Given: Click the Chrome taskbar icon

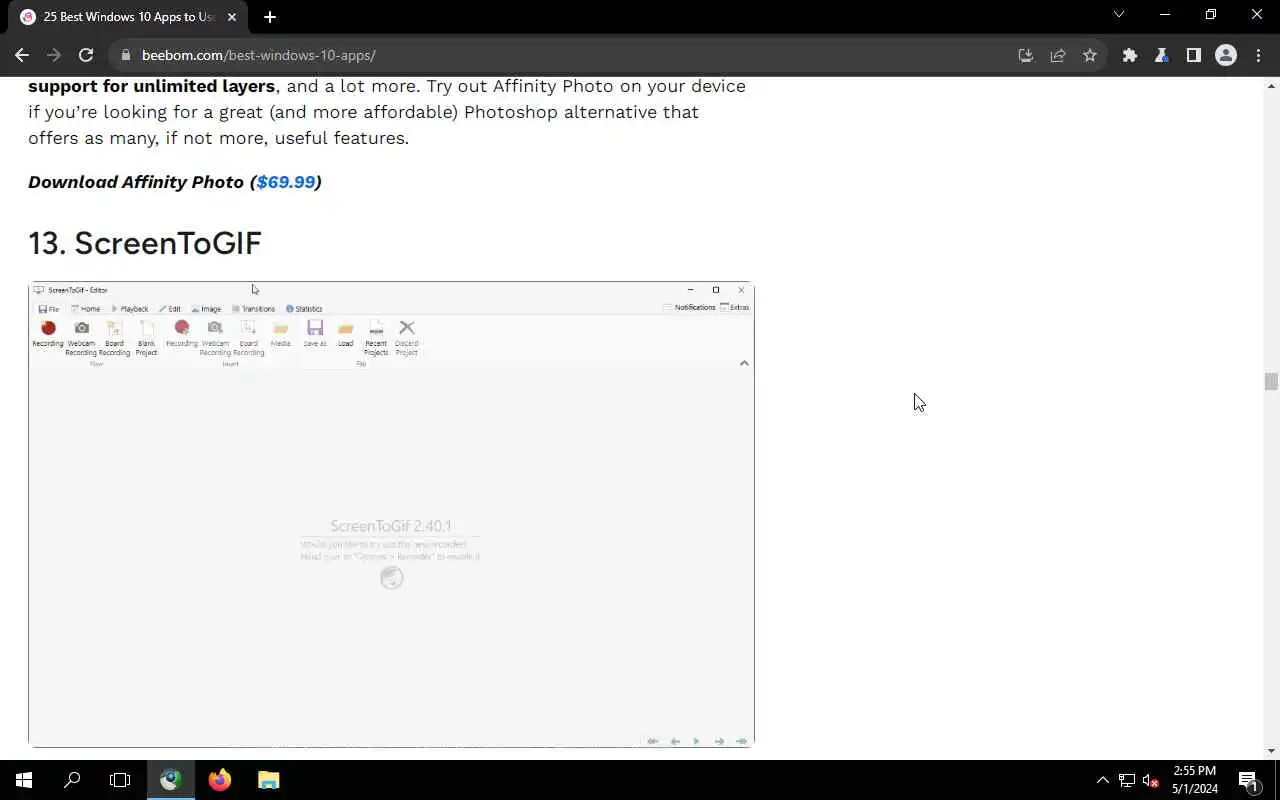Looking at the screenshot, I should [x=170, y=780].
